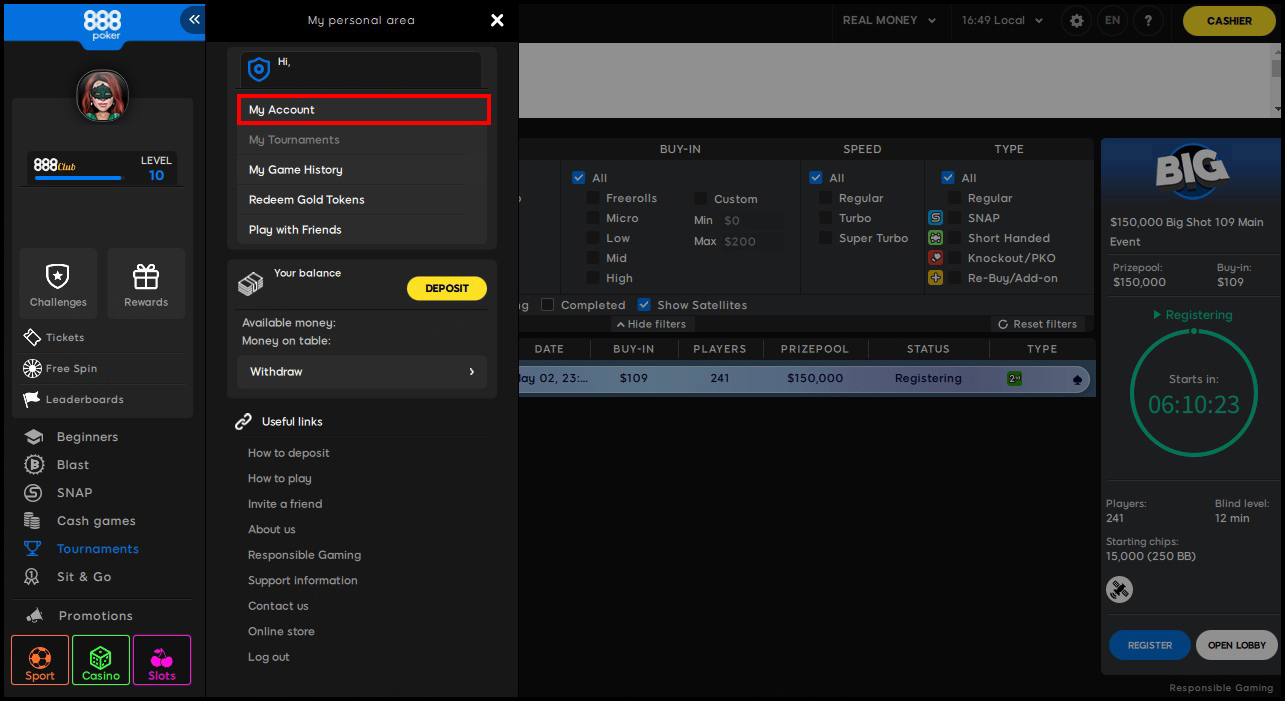Enable Micro buy-in filter

[x=593, y=218]
